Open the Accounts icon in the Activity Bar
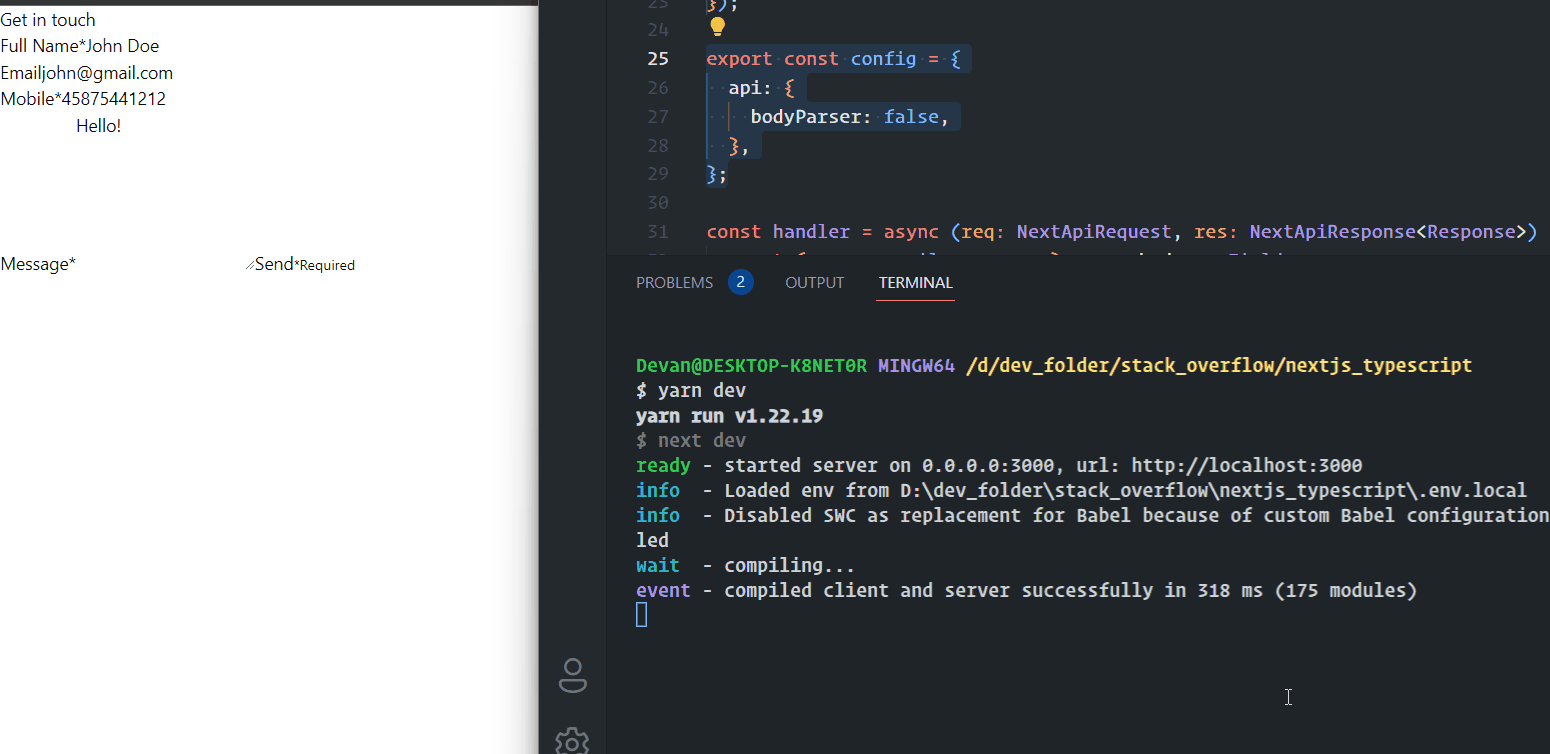 tap(572, 676)
